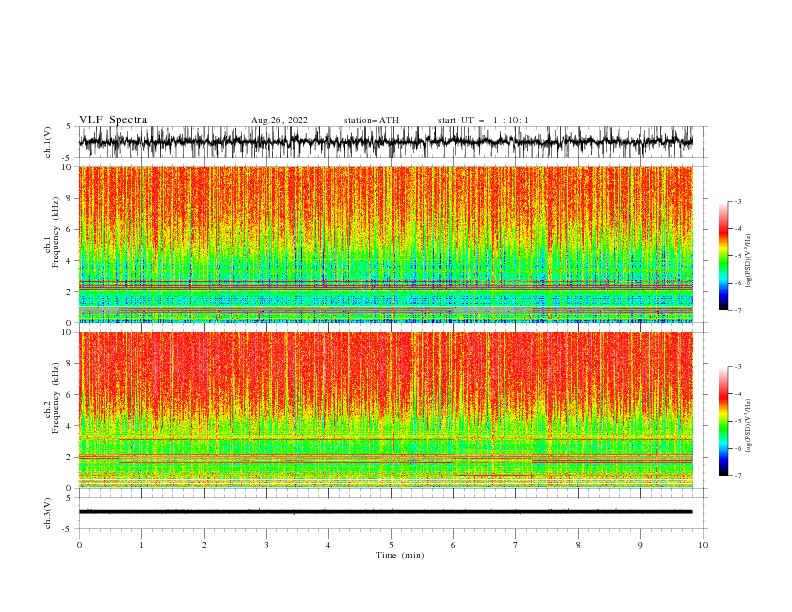Click the "6" kHz tick on ch.2 frequency axis

click(69, 394)
